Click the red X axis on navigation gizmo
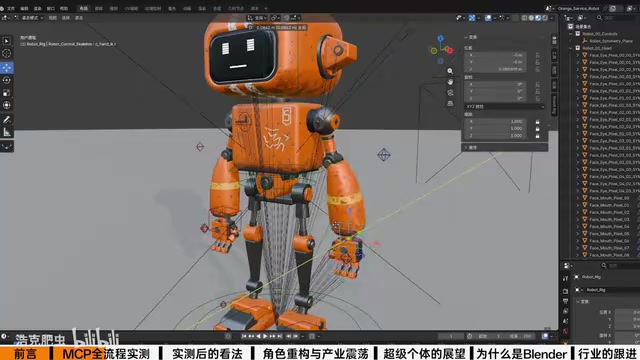640x360 pixels. coord(450,51)
